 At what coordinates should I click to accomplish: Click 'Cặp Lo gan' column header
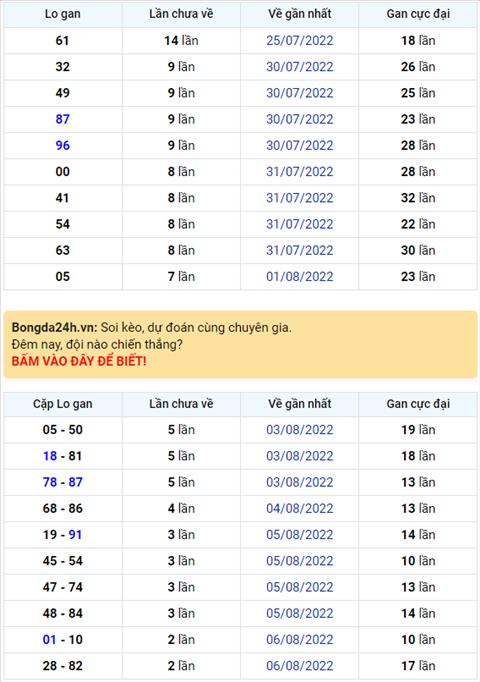(x=63, y=404)
